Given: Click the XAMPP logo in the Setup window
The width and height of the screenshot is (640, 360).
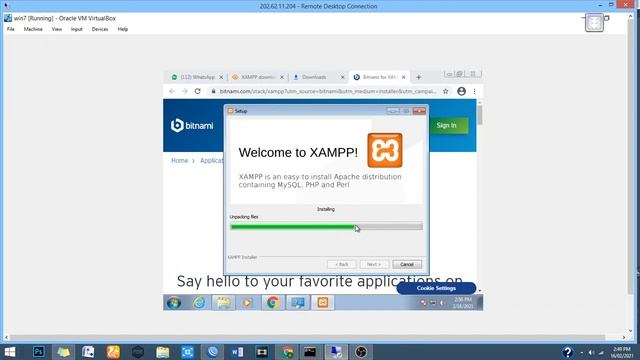Looking at the screenshot, I should pos(384,150).
